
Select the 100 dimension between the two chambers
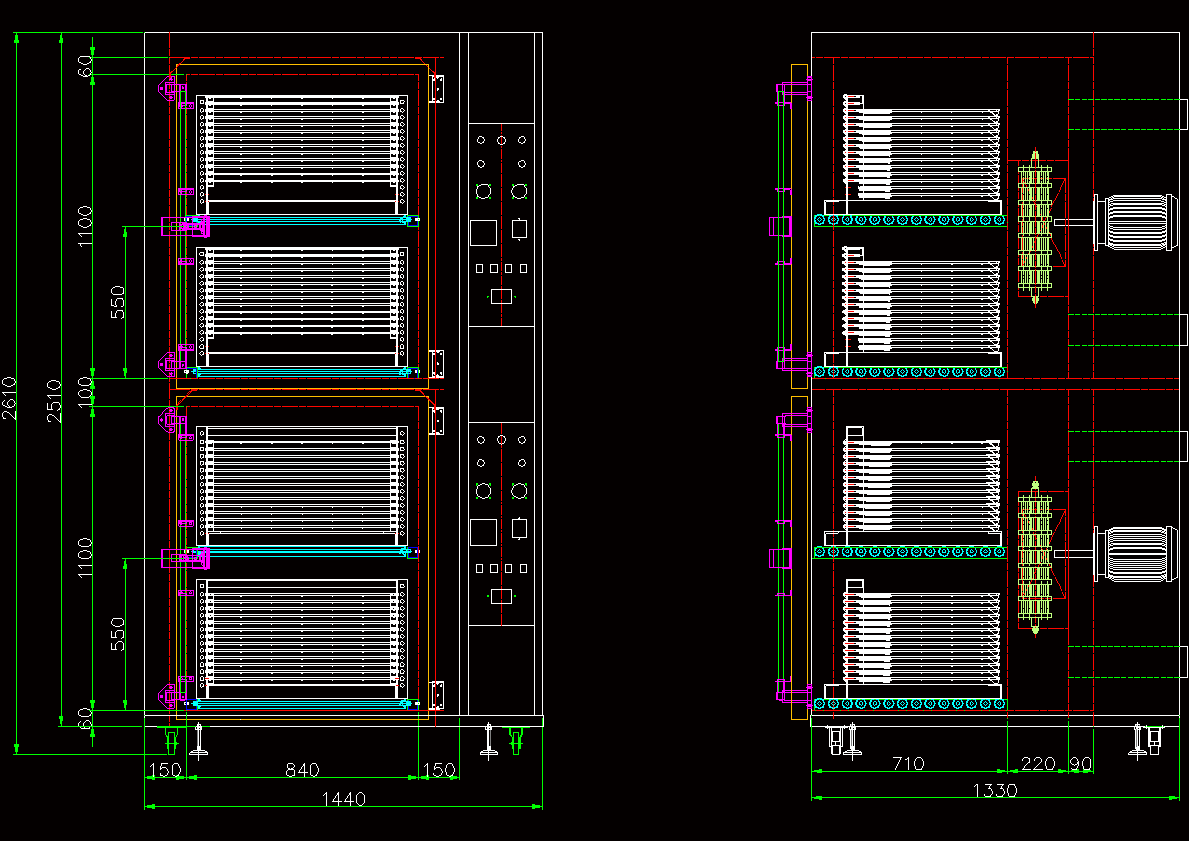84,392
